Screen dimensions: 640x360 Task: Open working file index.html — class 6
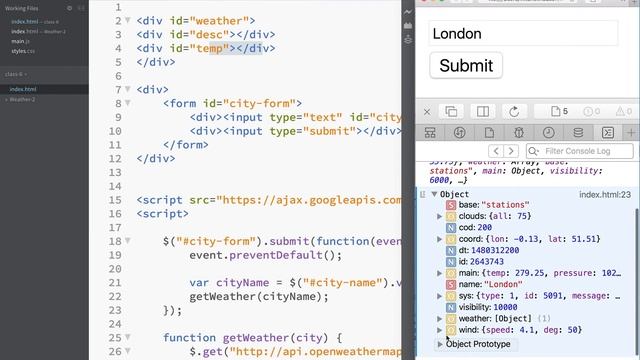point(35,22)
